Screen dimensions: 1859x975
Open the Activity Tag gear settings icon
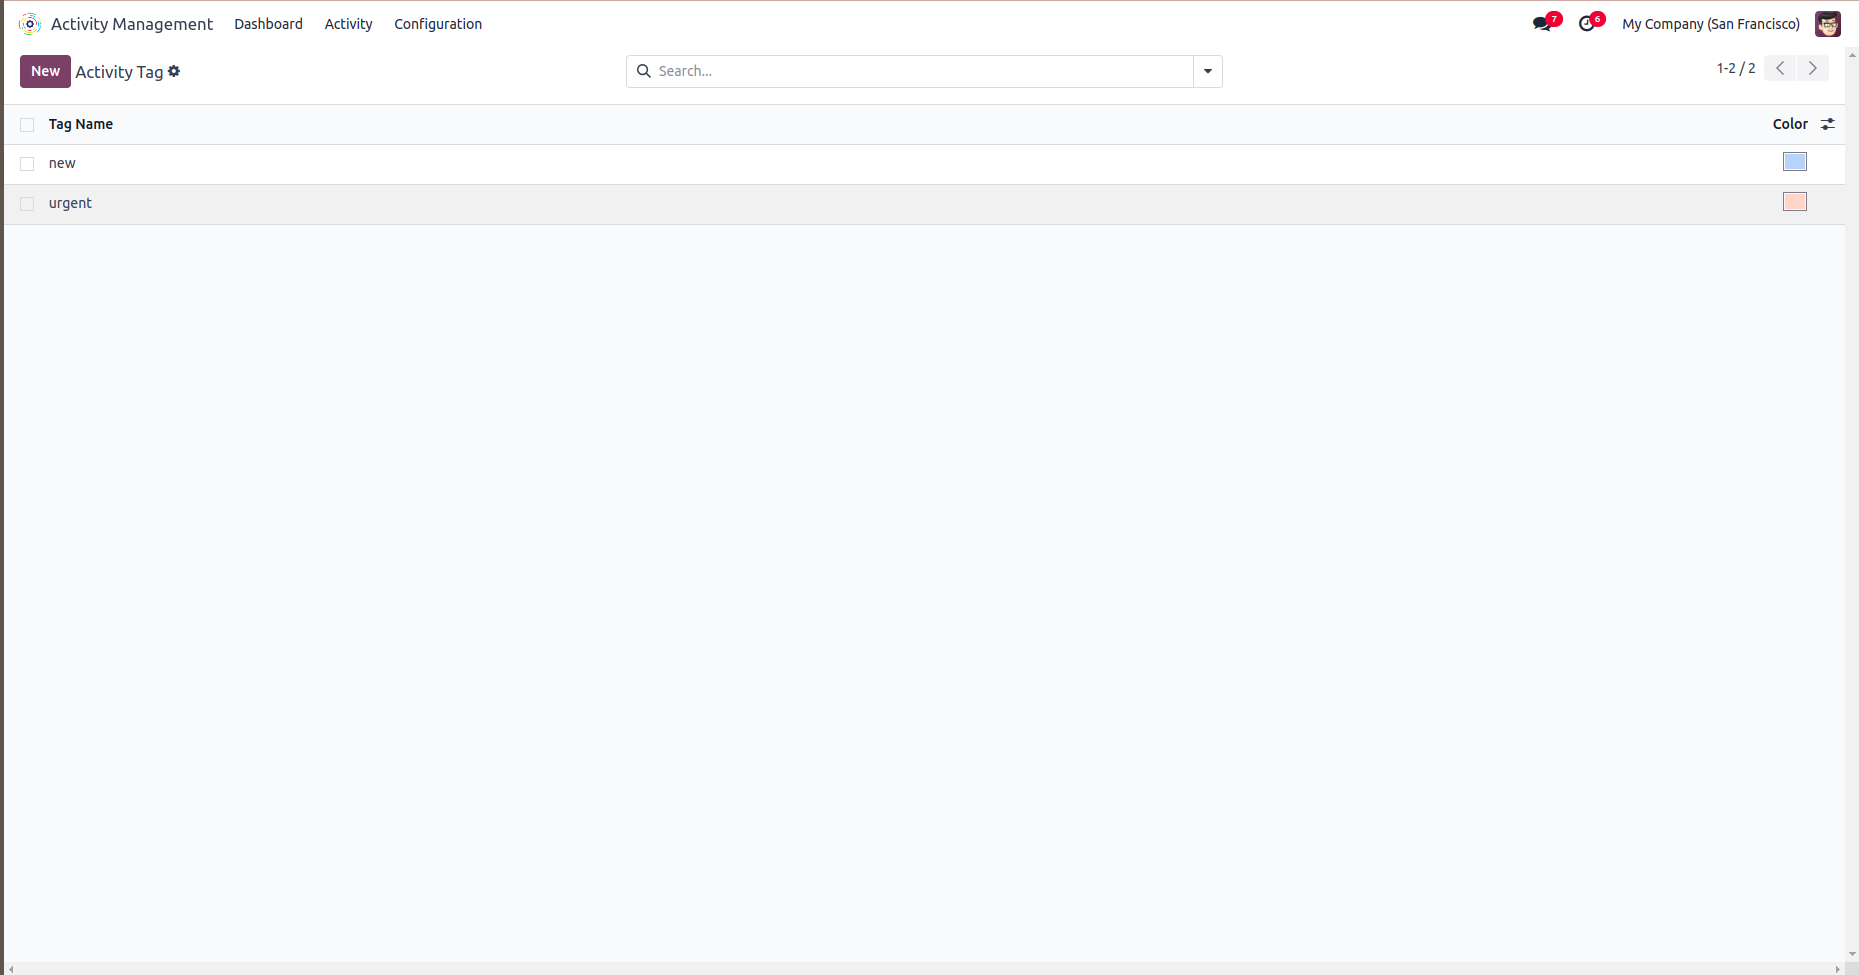174,71
